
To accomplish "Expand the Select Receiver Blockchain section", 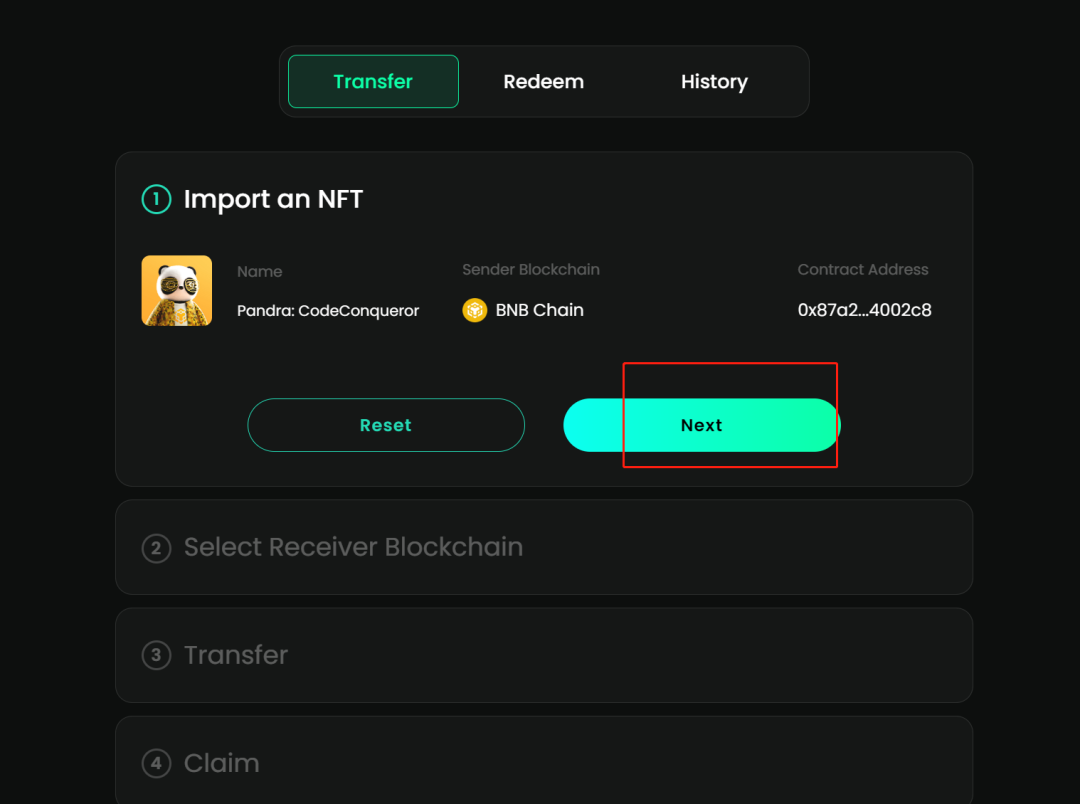I will coord(353,547).
